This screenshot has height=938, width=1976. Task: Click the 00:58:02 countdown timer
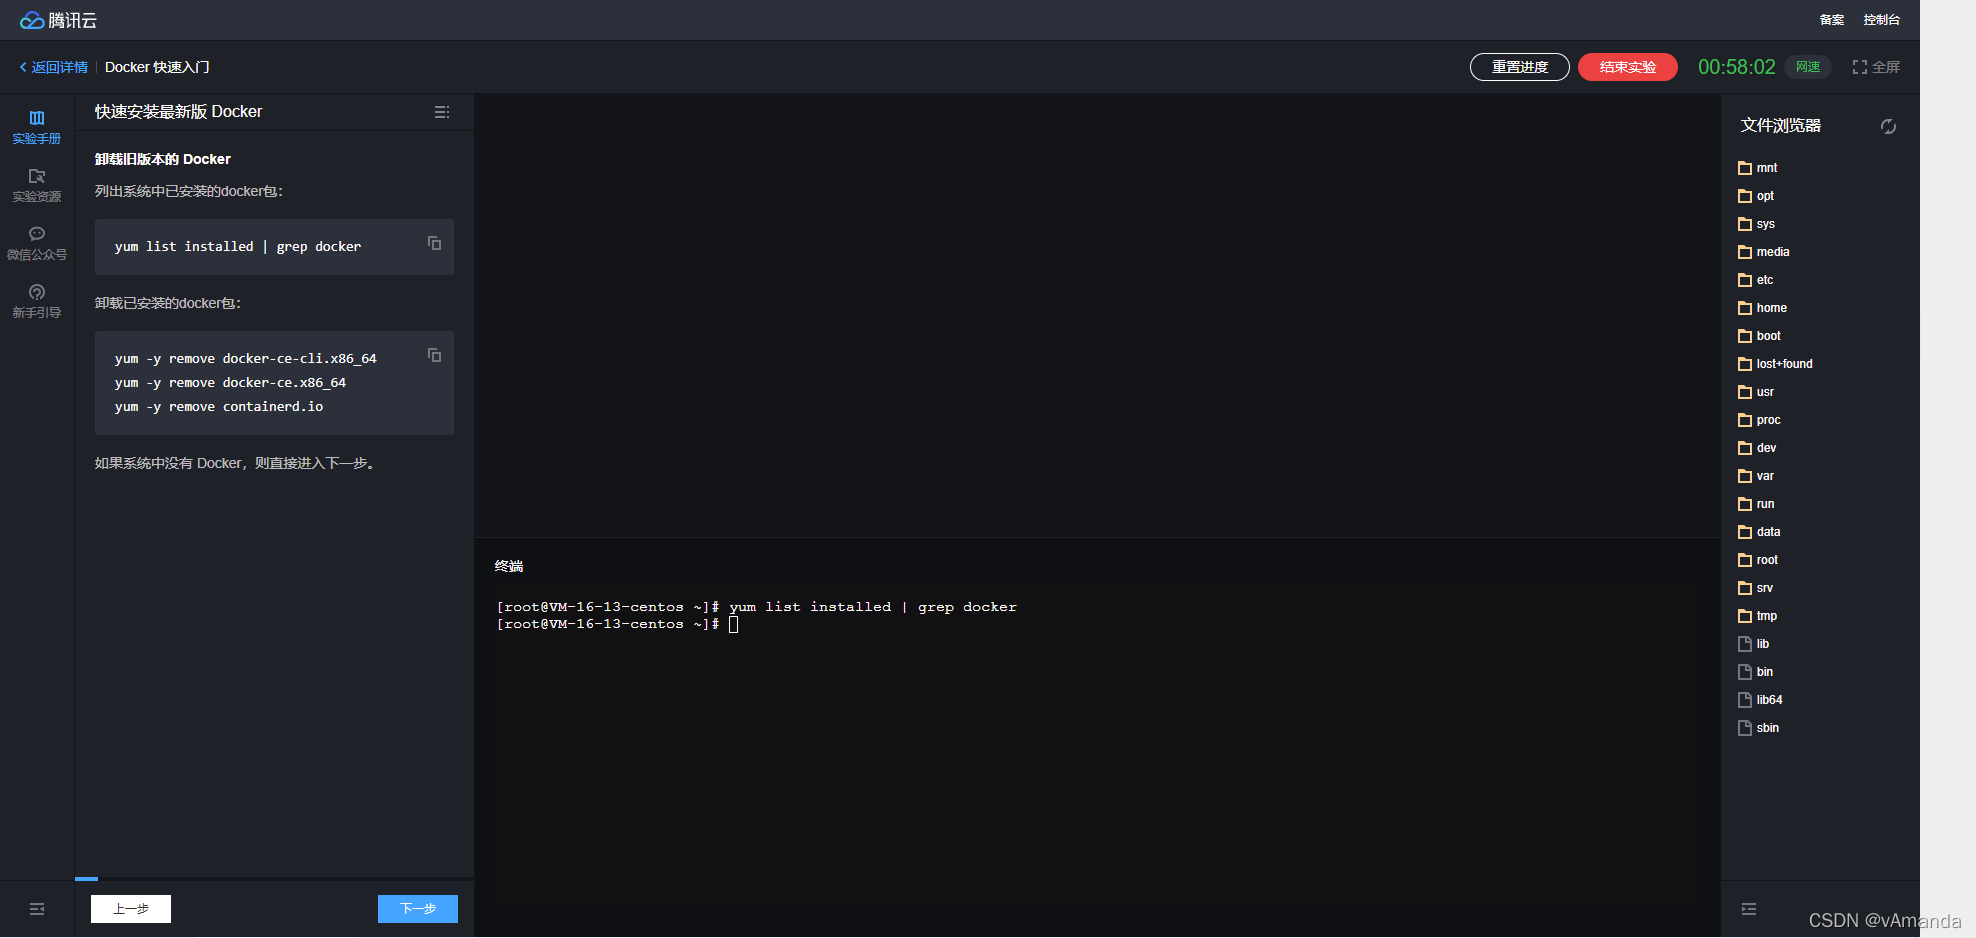coord(1737,67)
